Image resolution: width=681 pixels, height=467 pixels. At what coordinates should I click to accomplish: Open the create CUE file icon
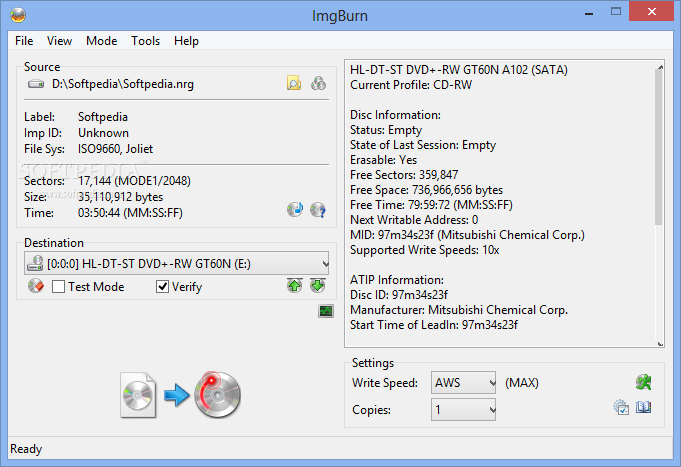point(318,83)
